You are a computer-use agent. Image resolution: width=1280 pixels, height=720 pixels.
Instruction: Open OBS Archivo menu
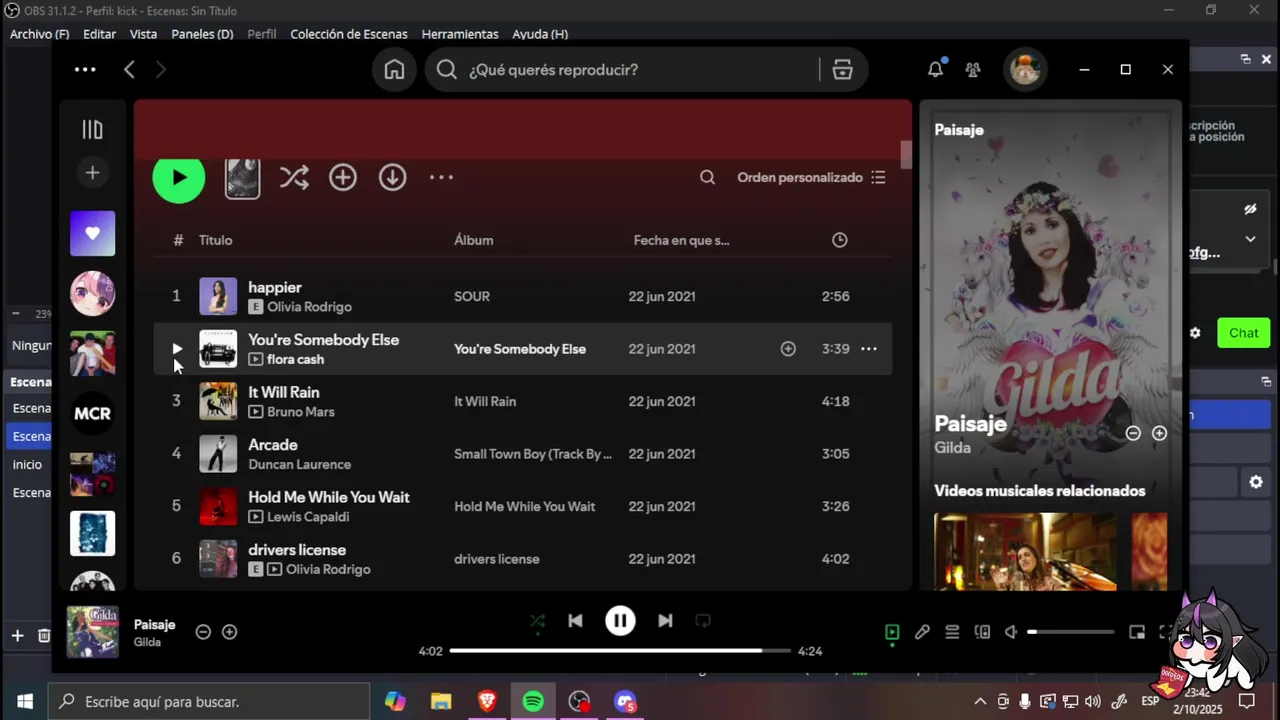point(39,34)
